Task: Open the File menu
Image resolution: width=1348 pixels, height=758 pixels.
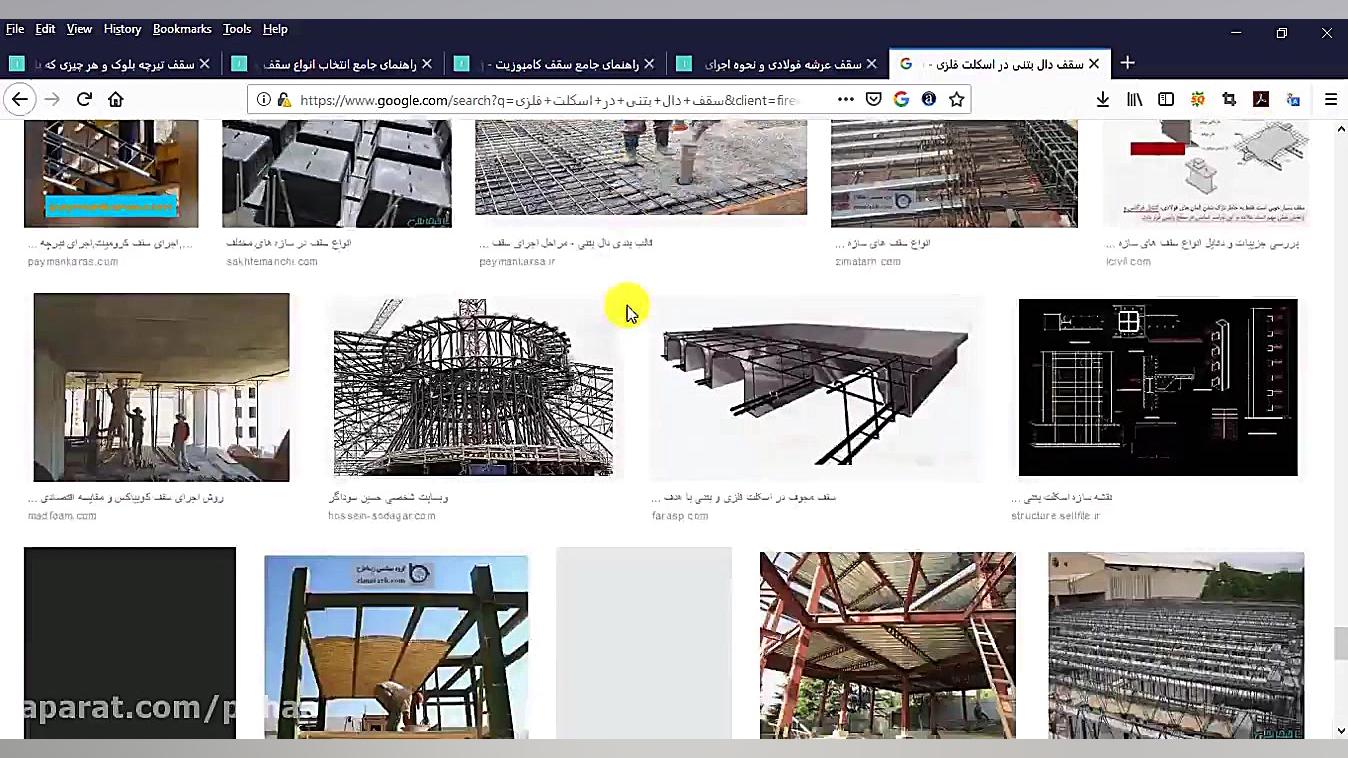Action: 15,29
